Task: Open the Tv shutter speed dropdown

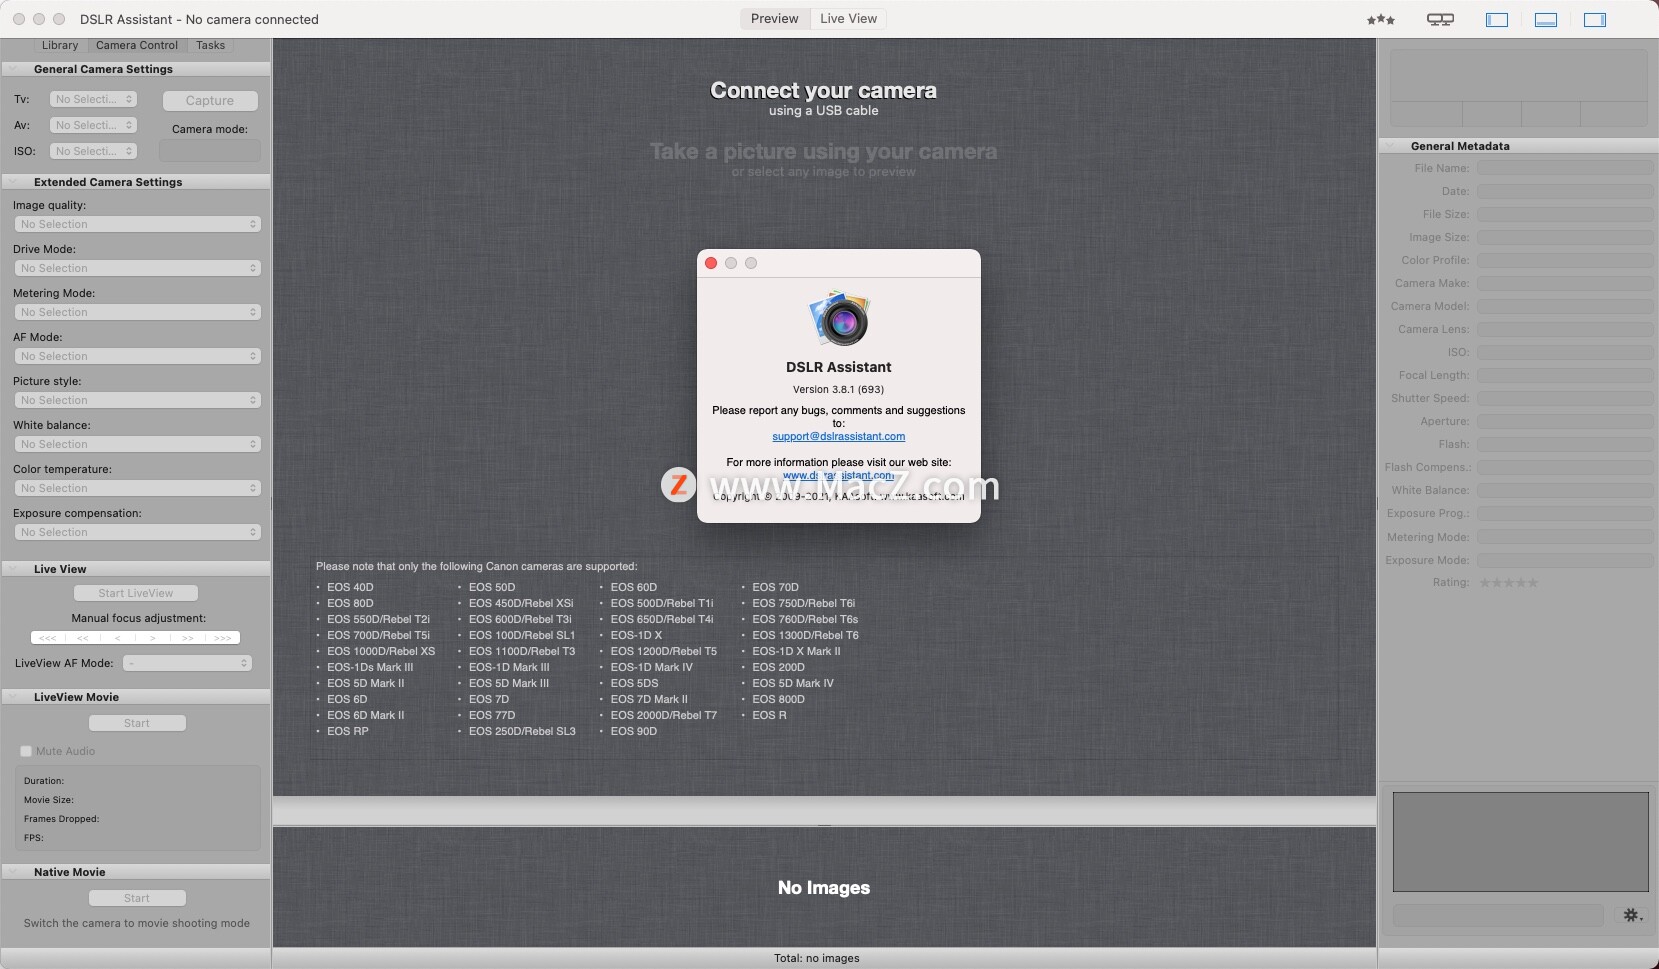Action: pos(93,99)
